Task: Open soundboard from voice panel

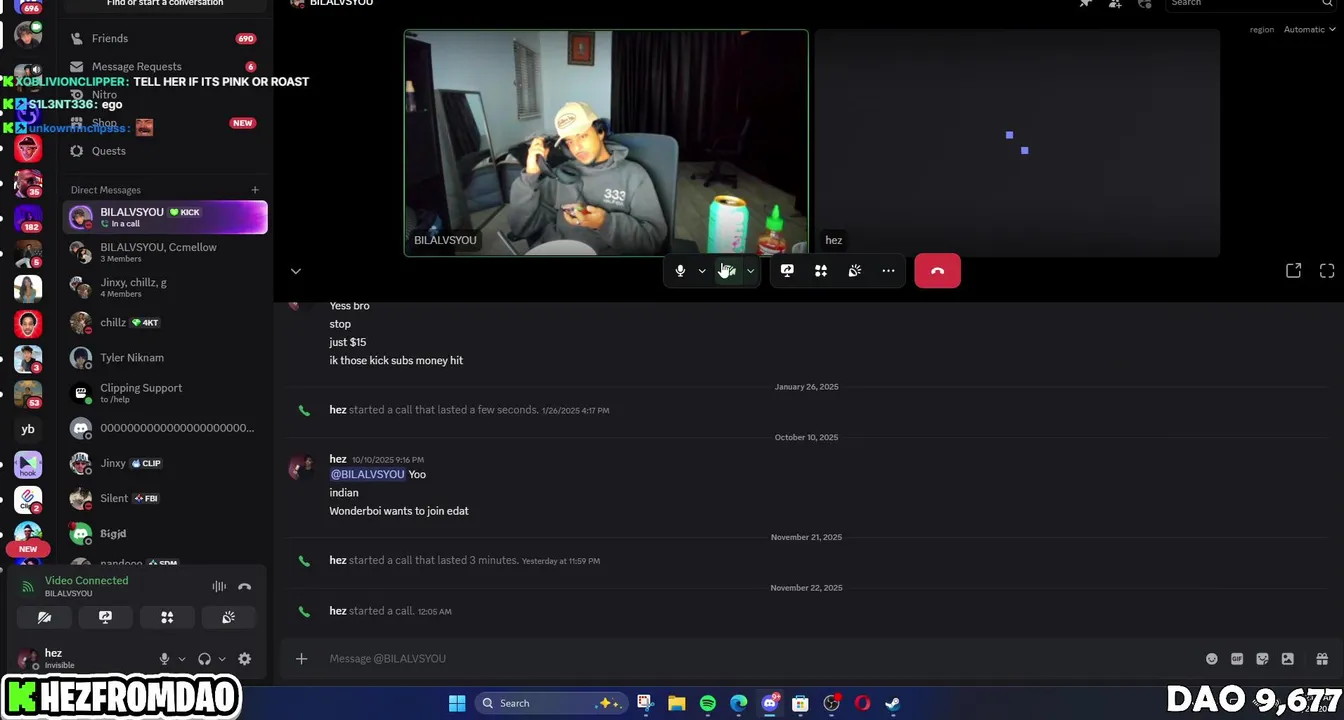Action: click(x=228, y=618)
